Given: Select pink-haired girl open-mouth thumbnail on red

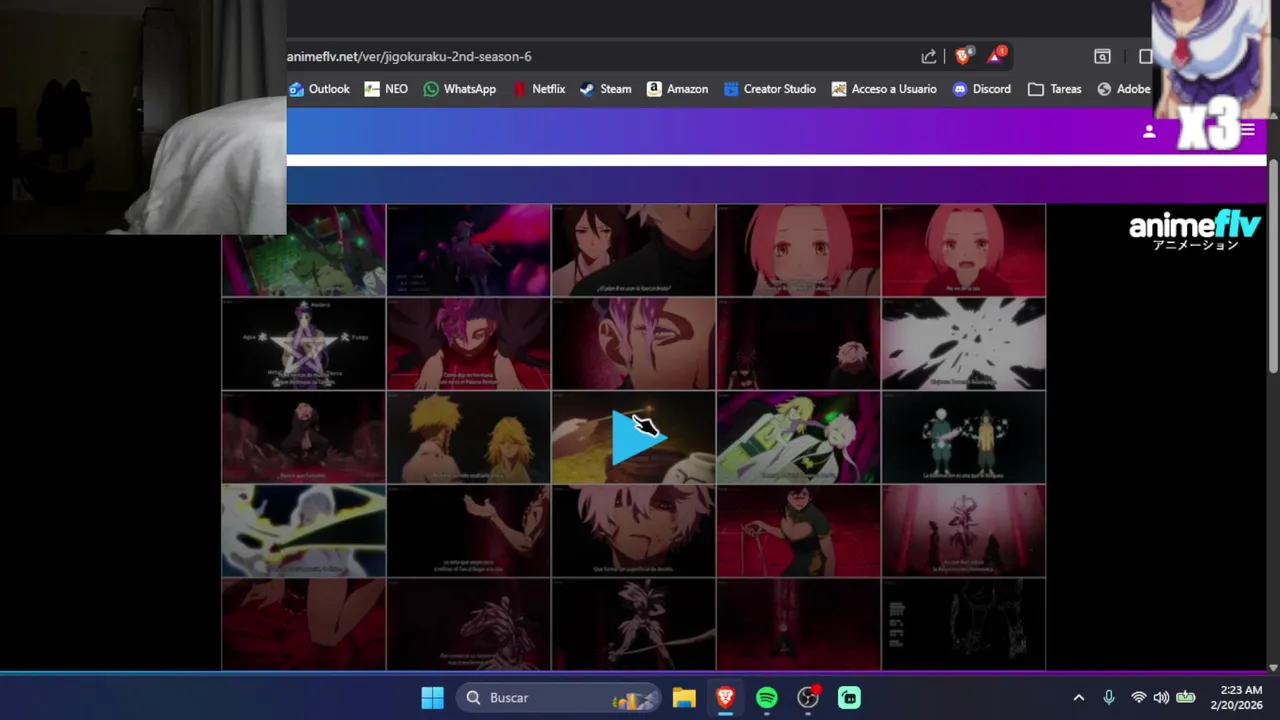Looking at the screenshot, I should (x=964, y=250).
